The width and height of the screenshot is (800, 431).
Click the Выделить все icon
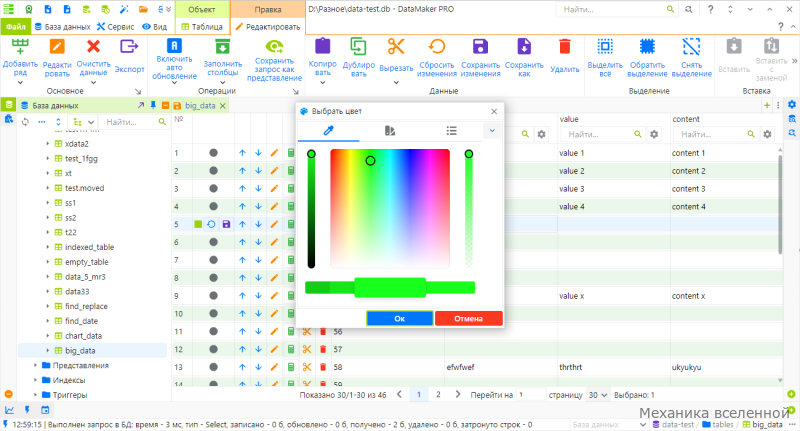coord(605,46)
